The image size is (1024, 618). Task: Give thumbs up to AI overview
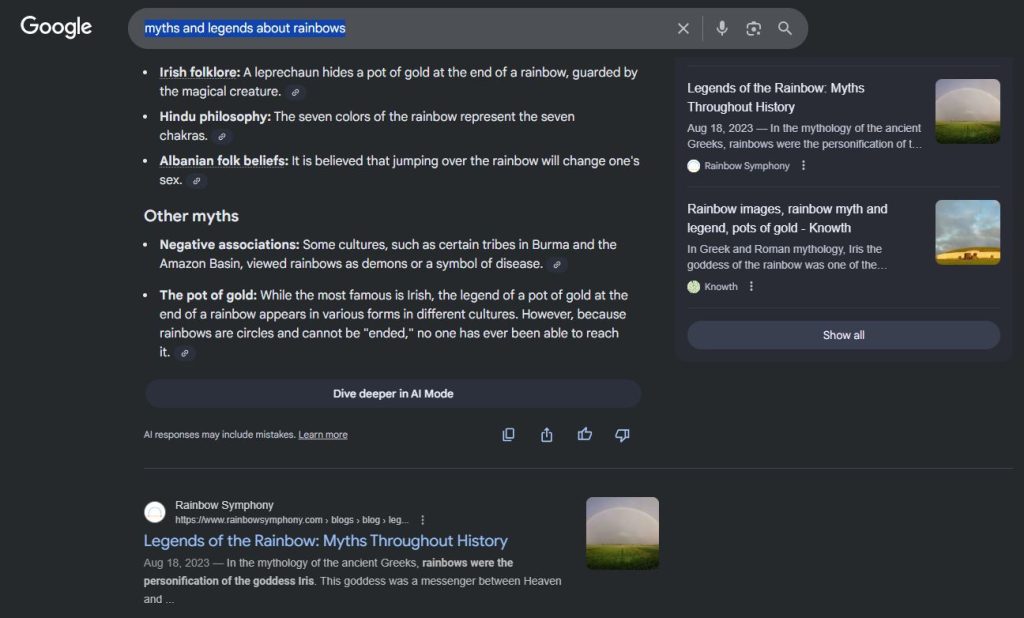(584, 434)
